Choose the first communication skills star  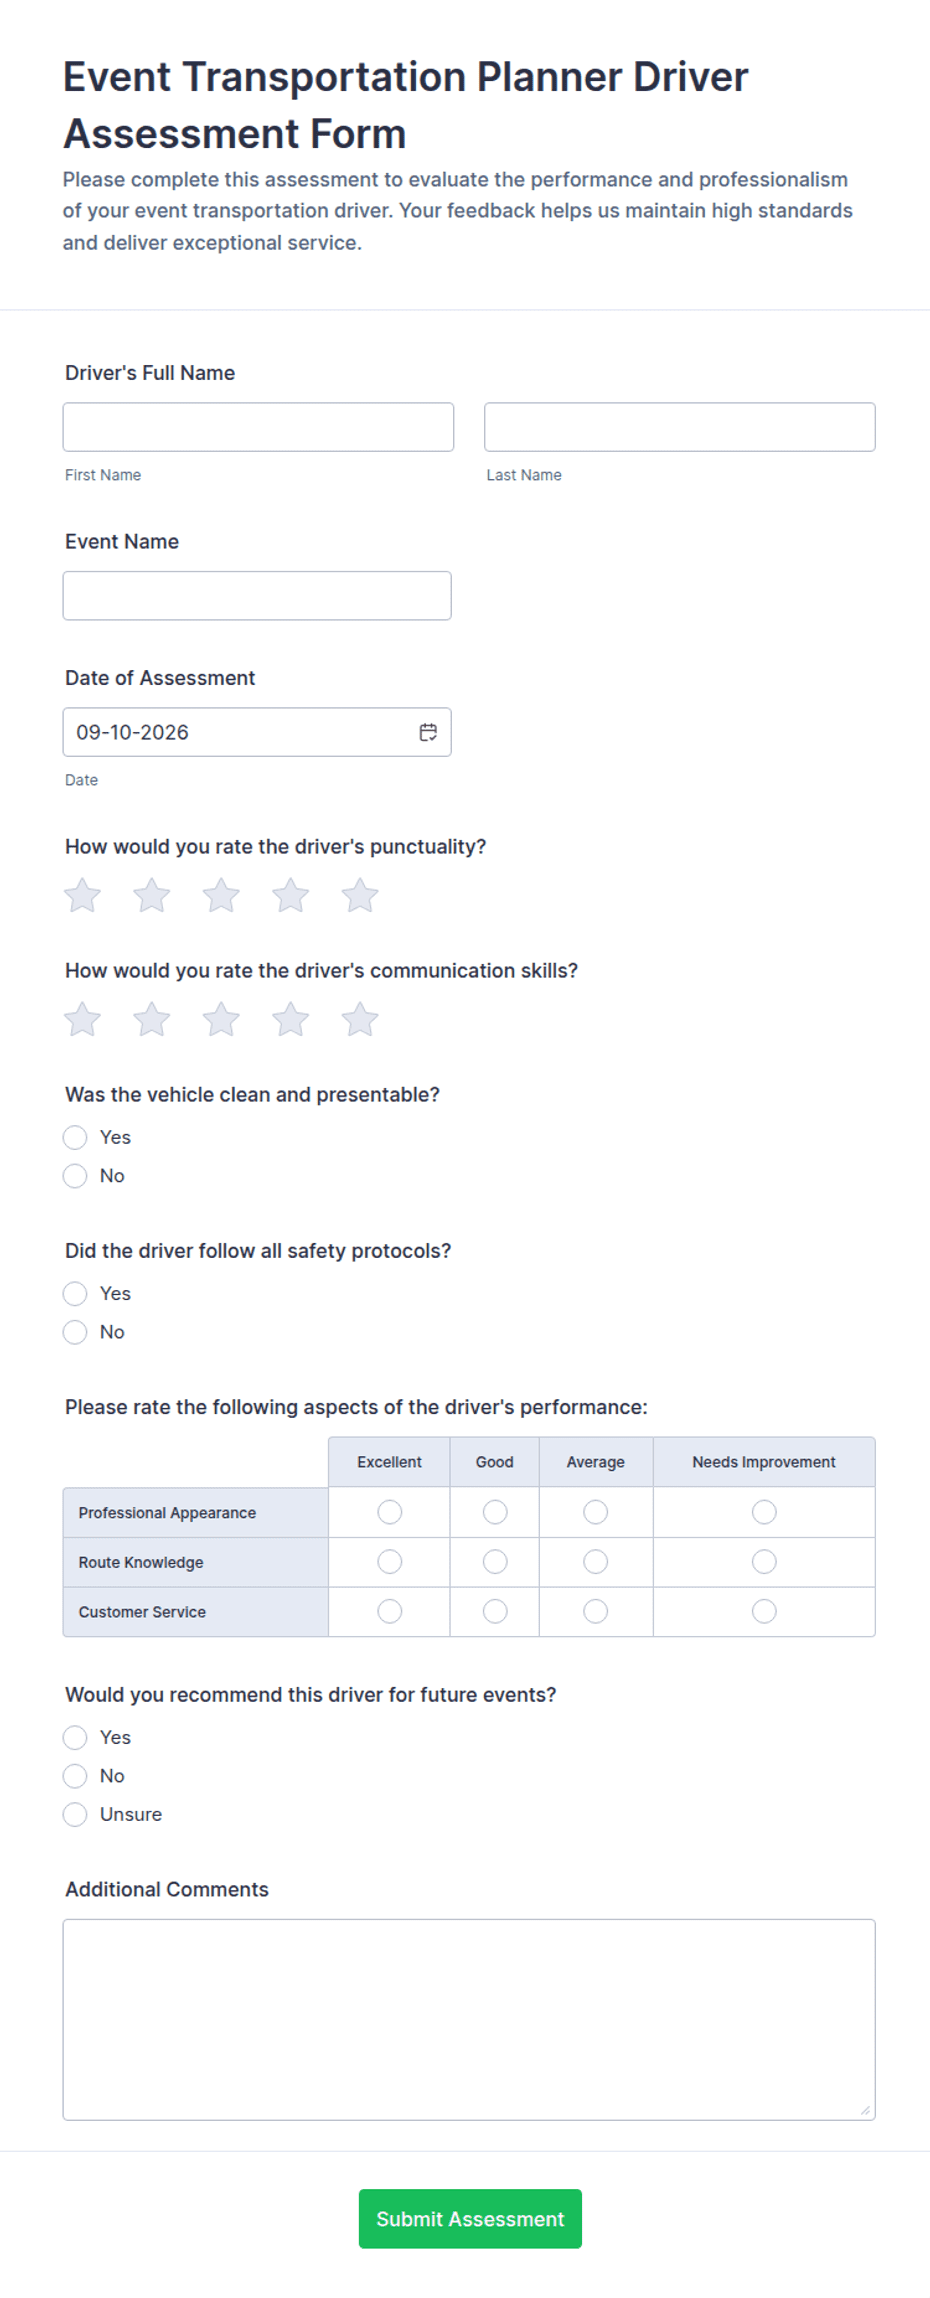click(82, 1019)
